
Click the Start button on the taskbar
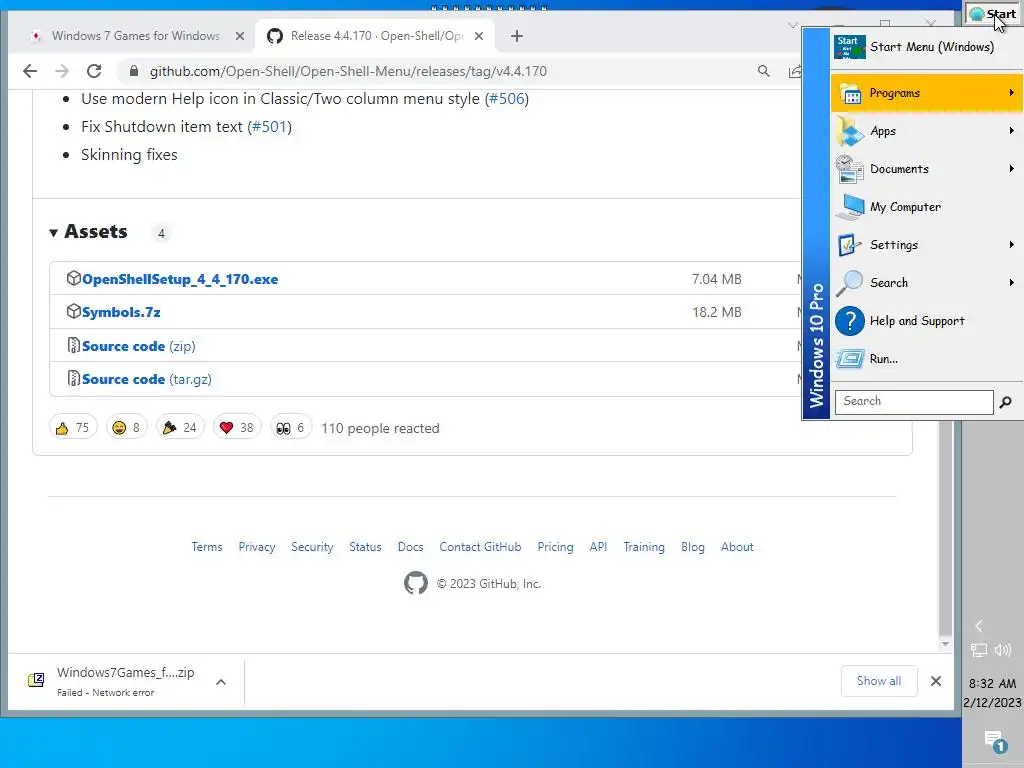993,14
